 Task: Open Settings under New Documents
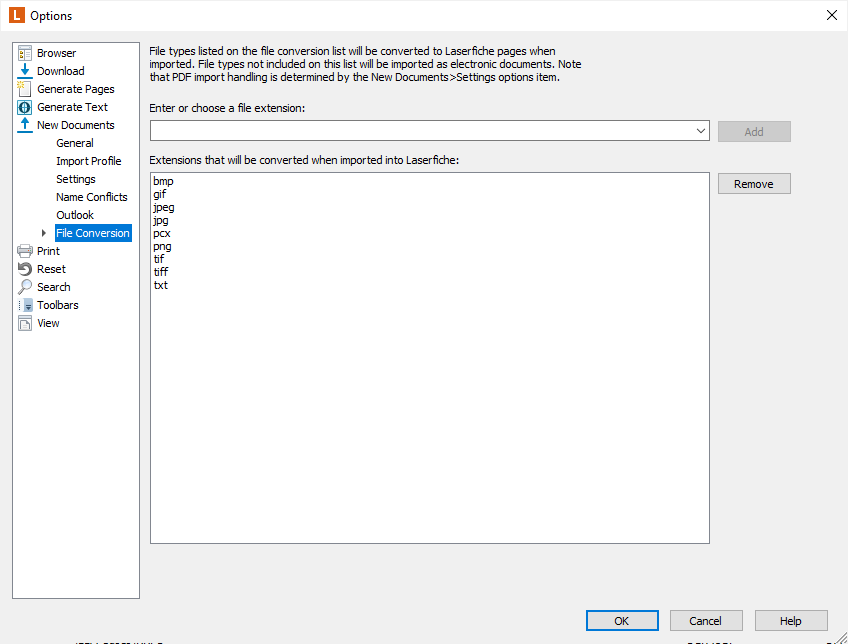point(76,179)
